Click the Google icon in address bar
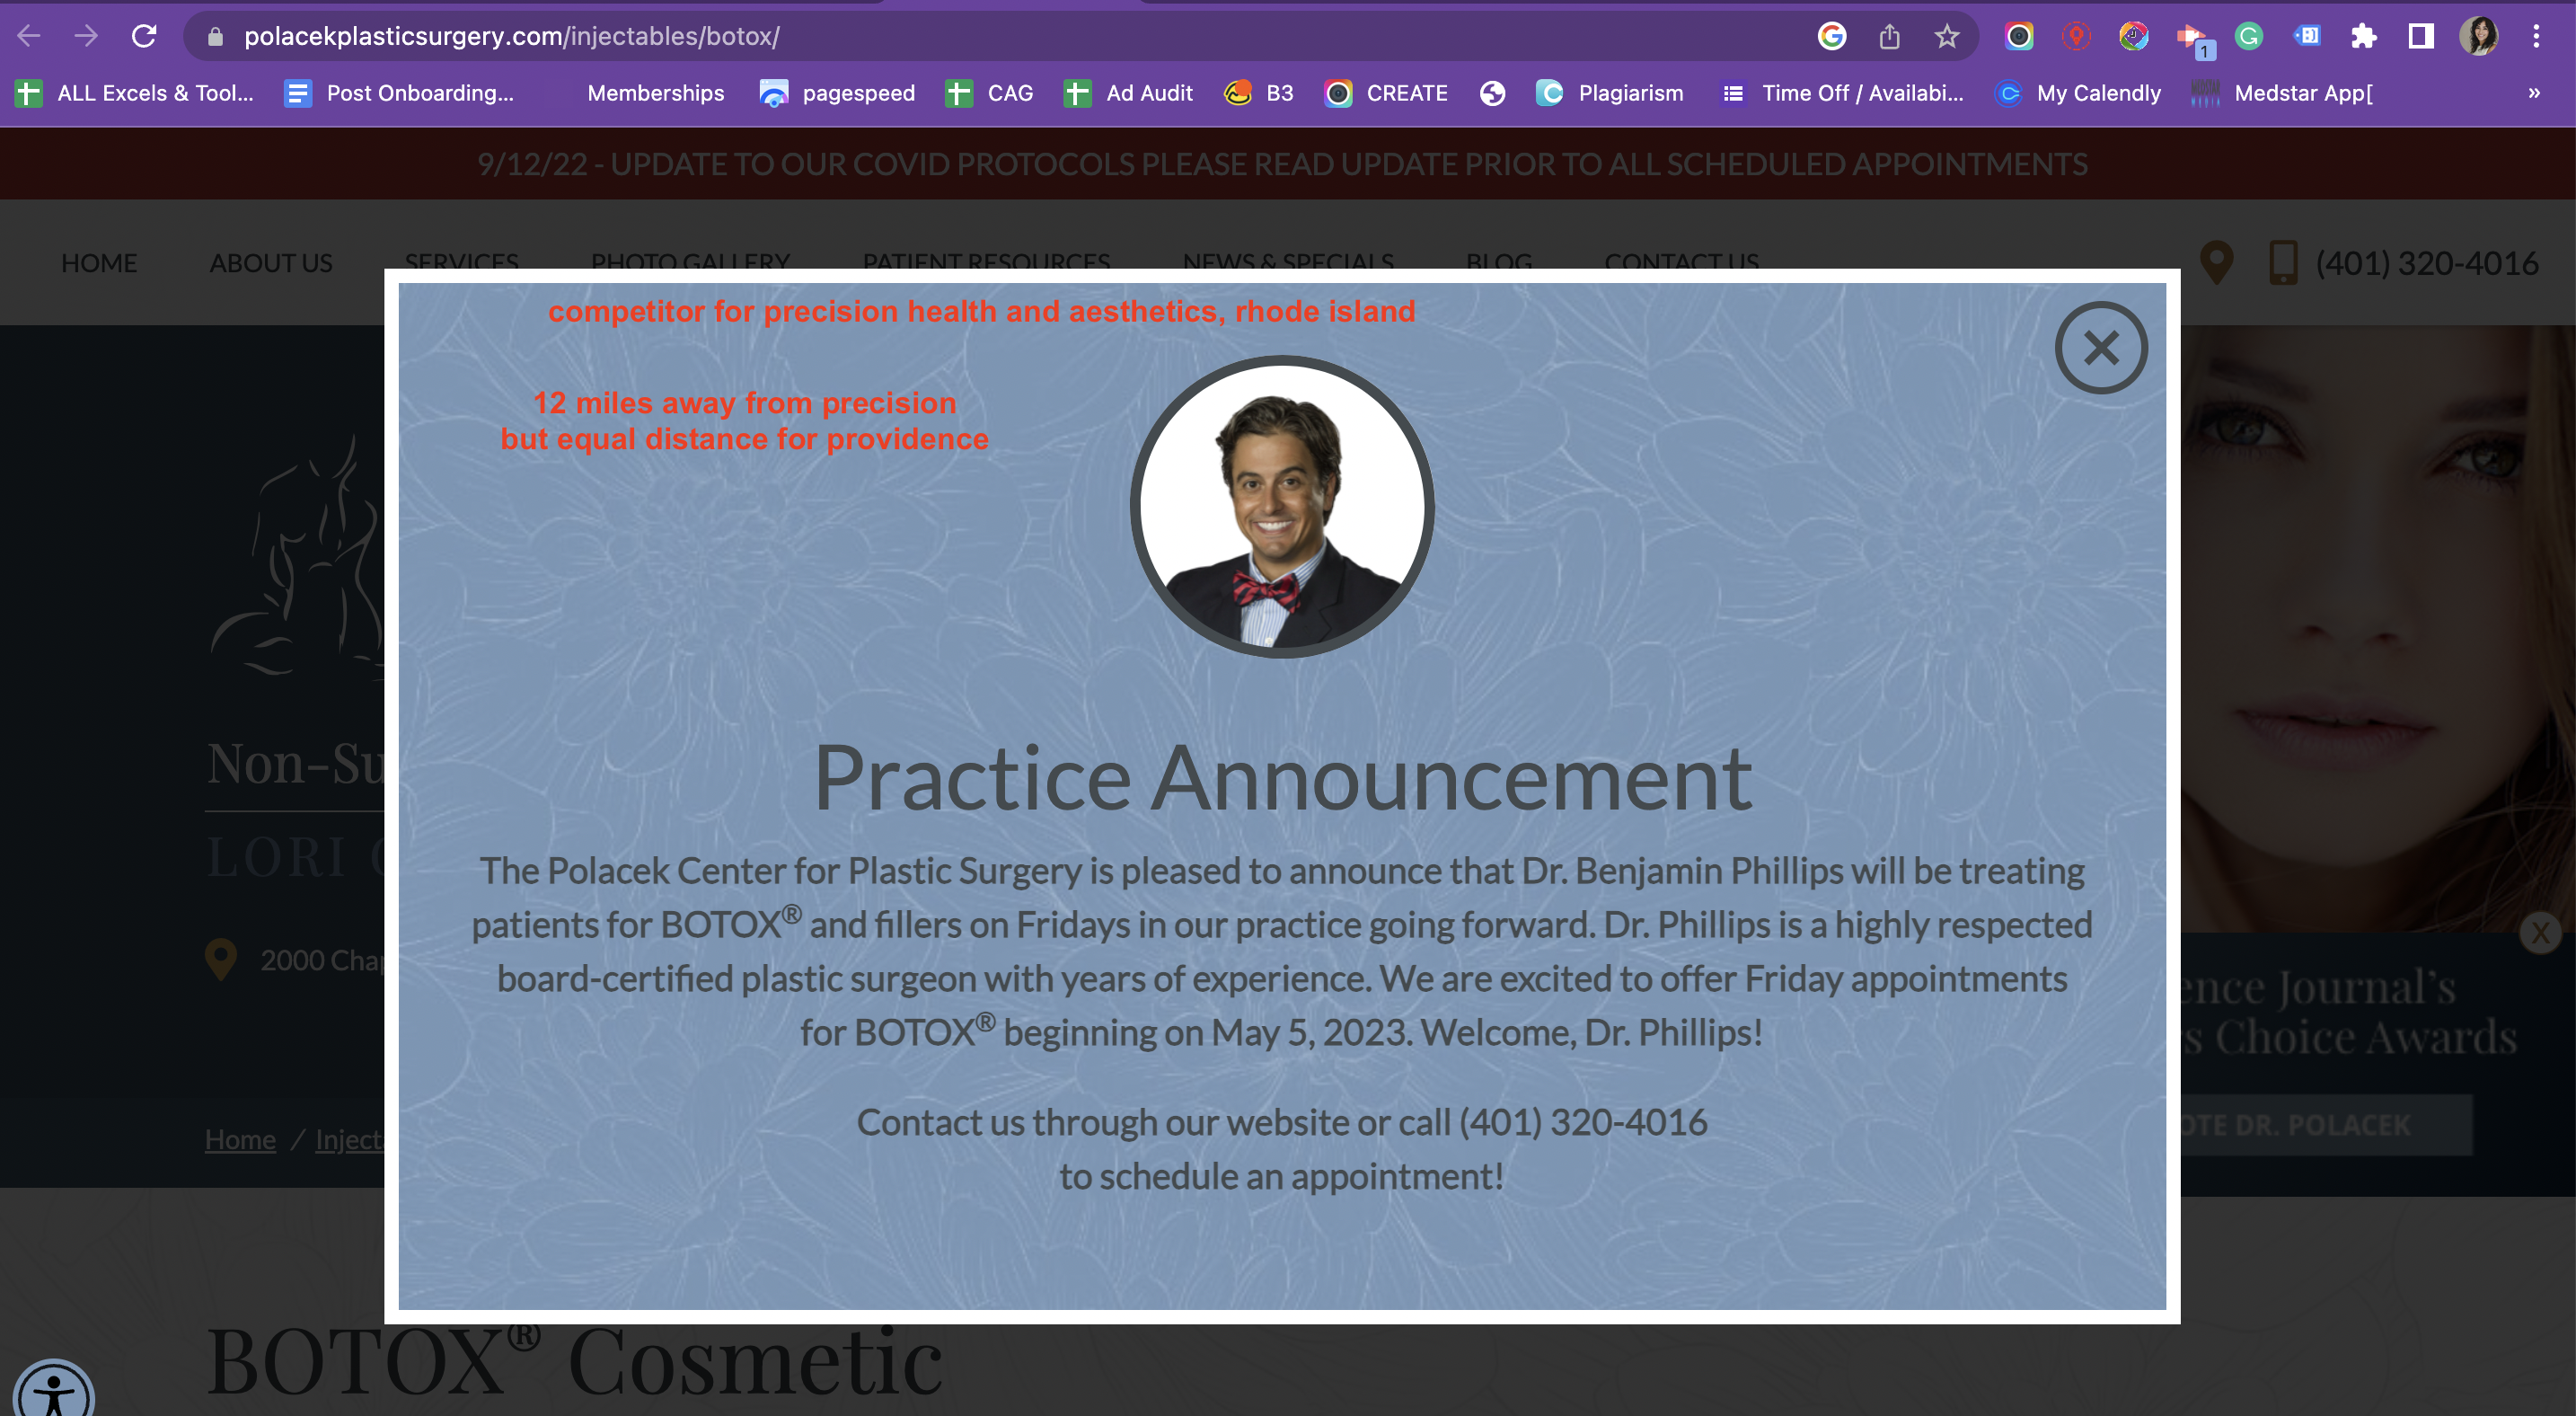Viewport: 2576px width, 1416px height. click(1832, 37)
